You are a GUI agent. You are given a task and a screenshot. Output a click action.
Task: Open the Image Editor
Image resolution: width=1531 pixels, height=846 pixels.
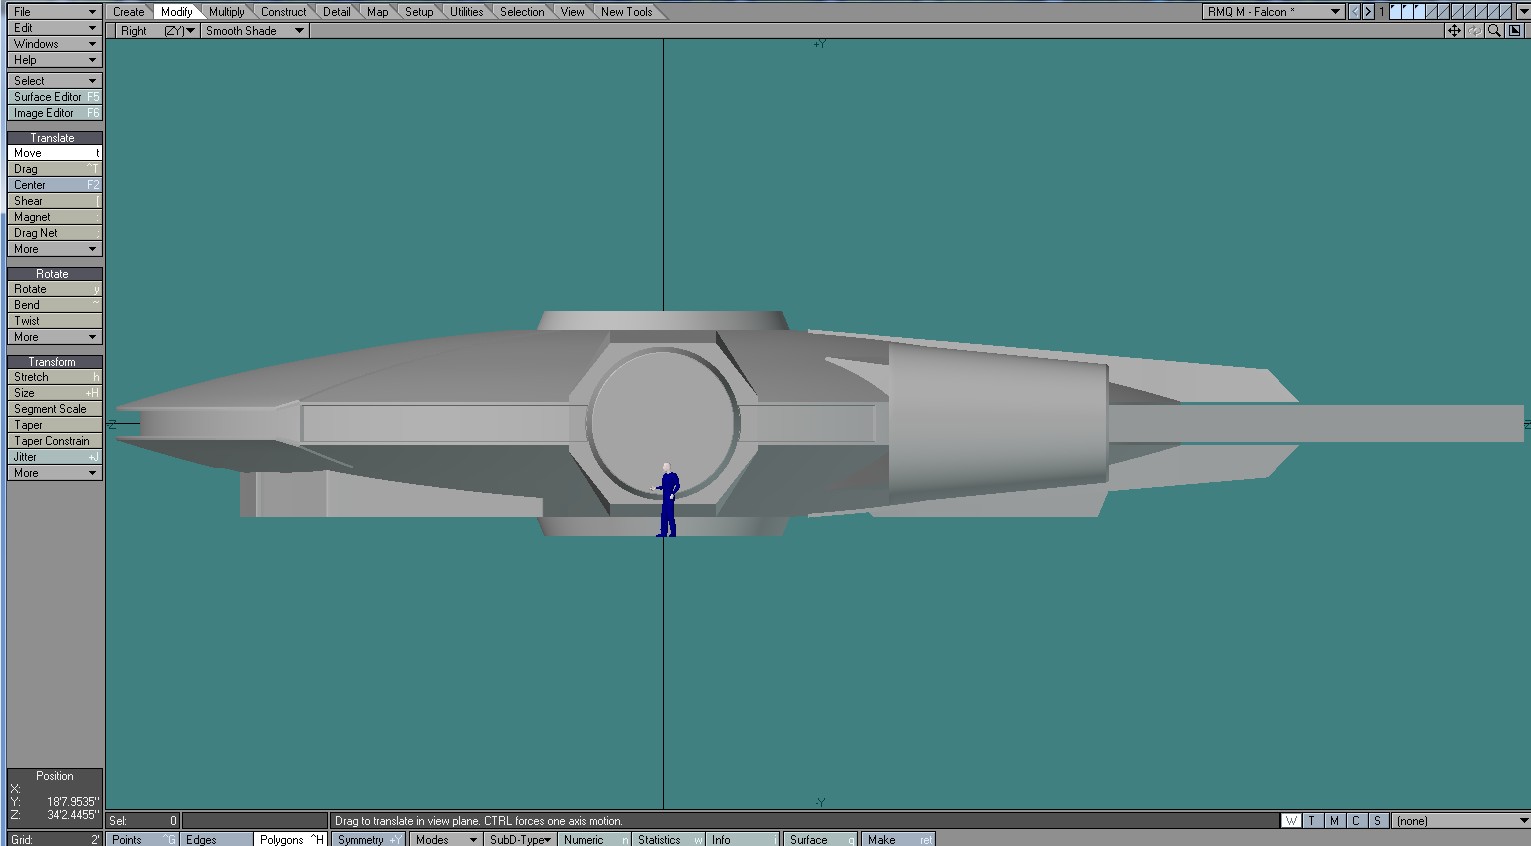(x=54, y=113)
